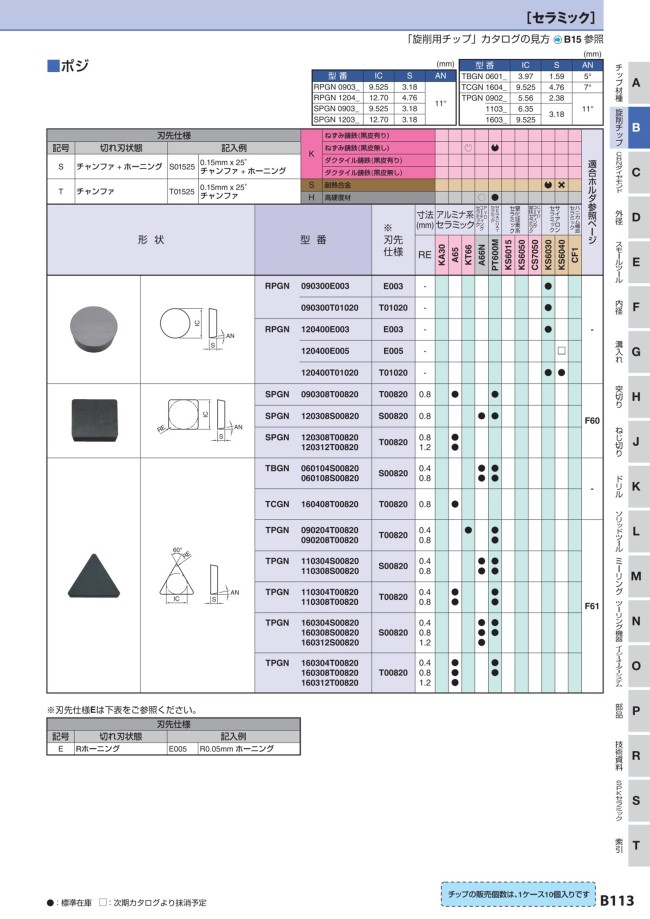Click the X mark in the S 耐熱合金 row
This screenshot has width=650, height=919.
[x=561, y=185]
